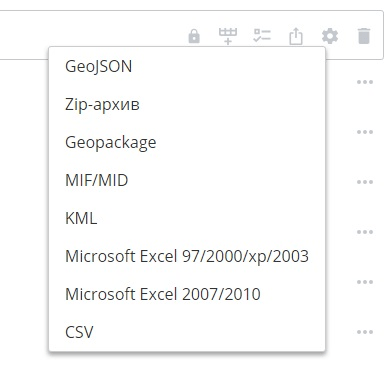Choose Geopackage export option
Viewport: 392px width, 372px height.
187,142
